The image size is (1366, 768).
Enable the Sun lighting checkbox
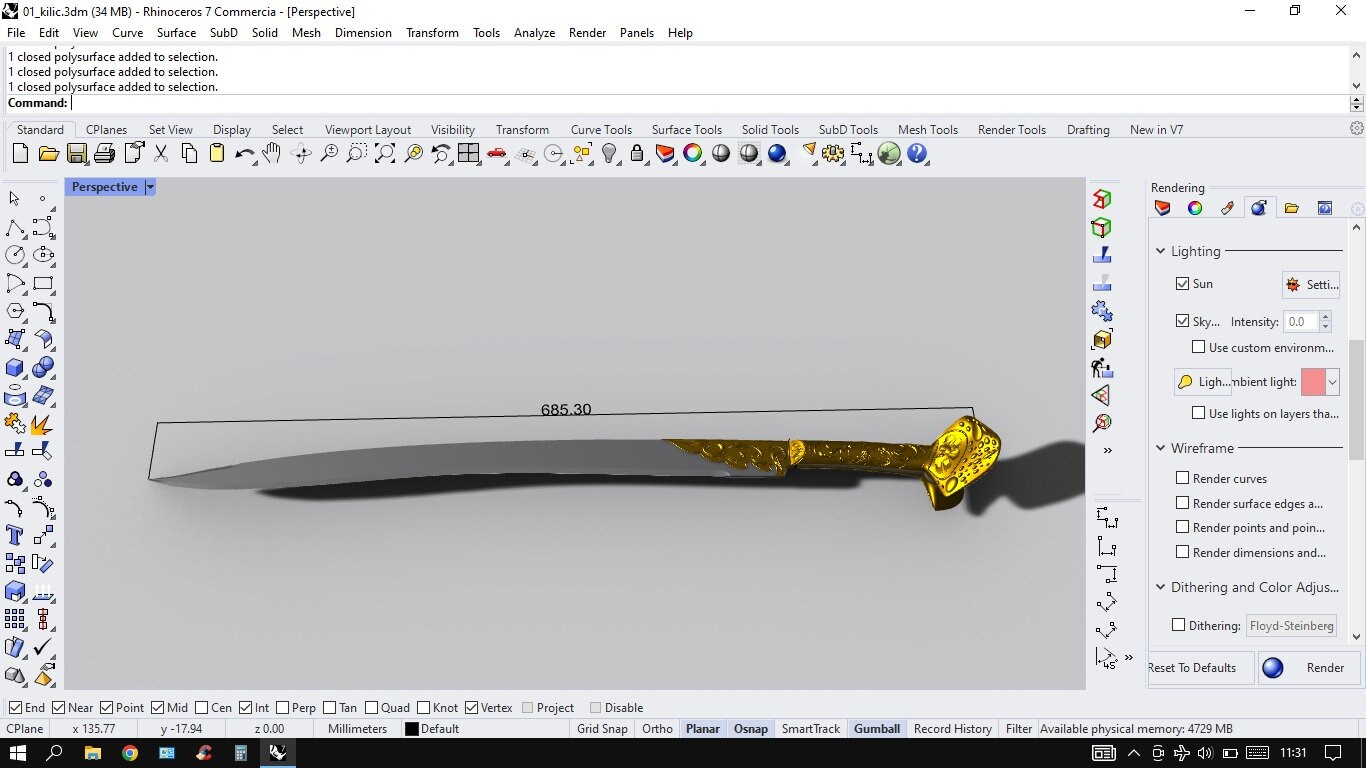tap(1183, 283)
